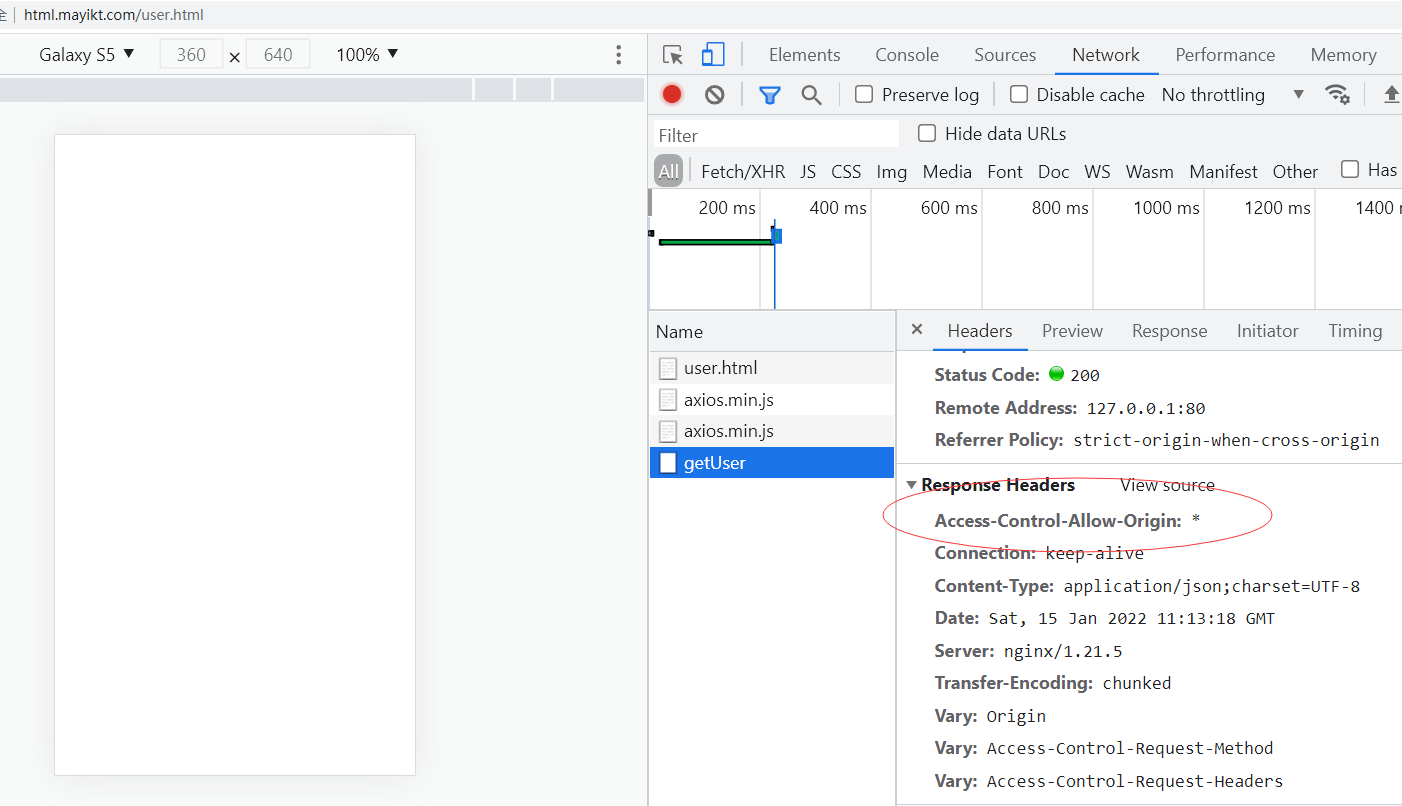Filter requests by WS
The image size is (1402, 806).
[x=1097, y=172]
